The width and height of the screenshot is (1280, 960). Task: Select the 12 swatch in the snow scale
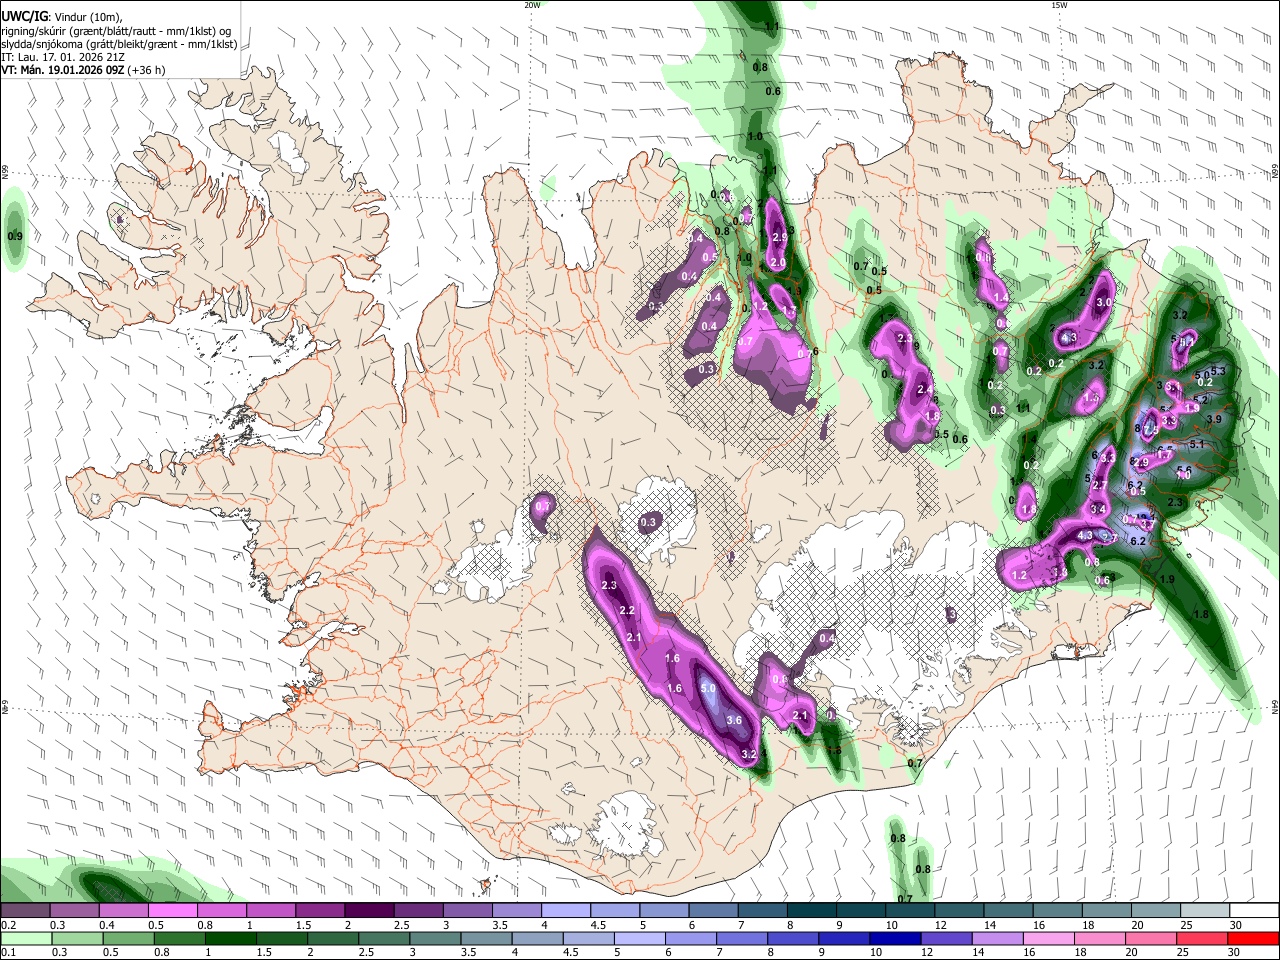(958, 910)
